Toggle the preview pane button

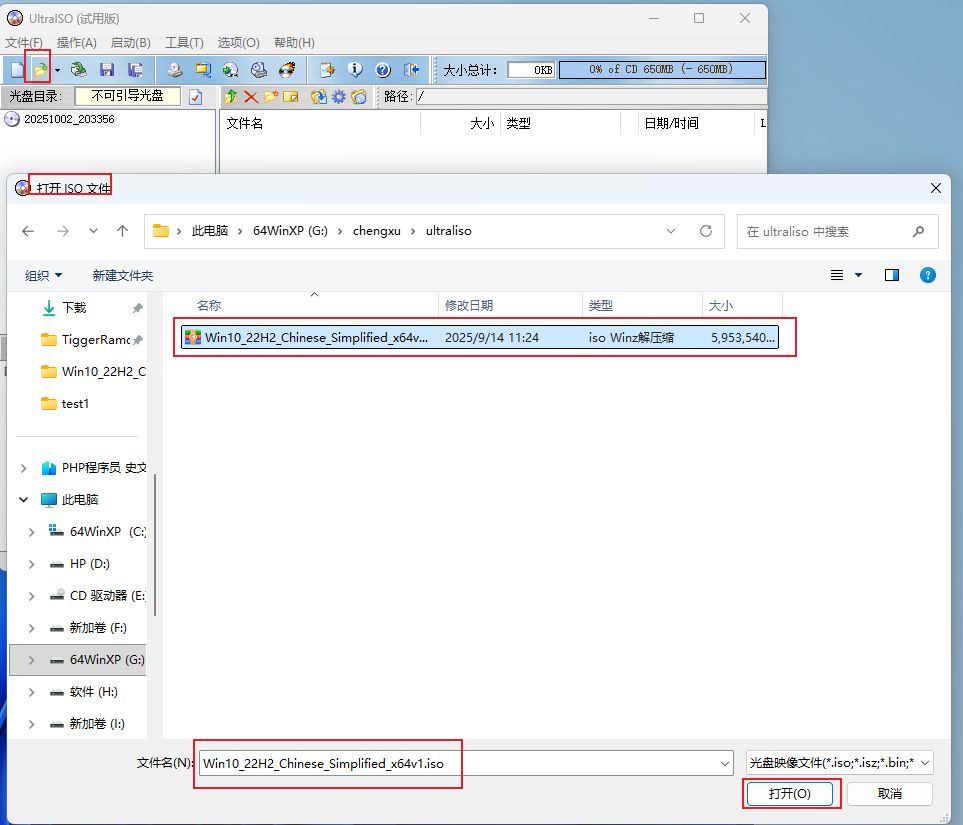pyautogui.click(x=892, y=275)
